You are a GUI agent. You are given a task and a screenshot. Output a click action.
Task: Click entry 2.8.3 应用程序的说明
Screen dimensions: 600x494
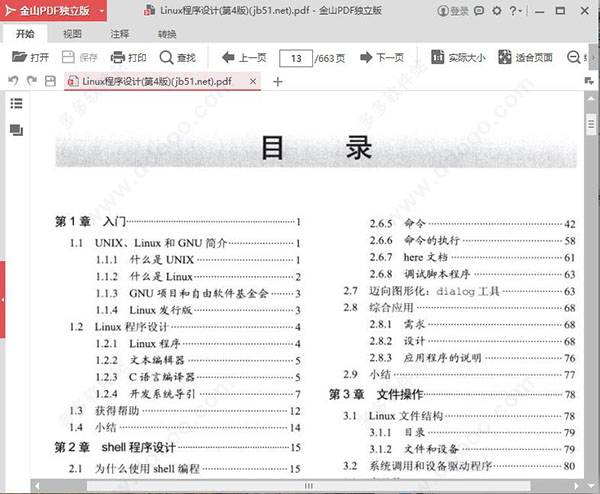tap(472, 358)
